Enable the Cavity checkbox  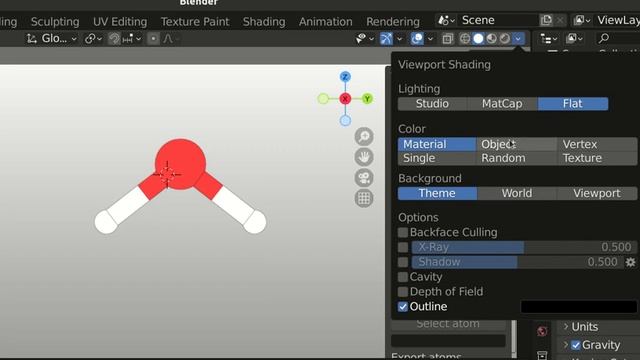(x=403, y=277)
